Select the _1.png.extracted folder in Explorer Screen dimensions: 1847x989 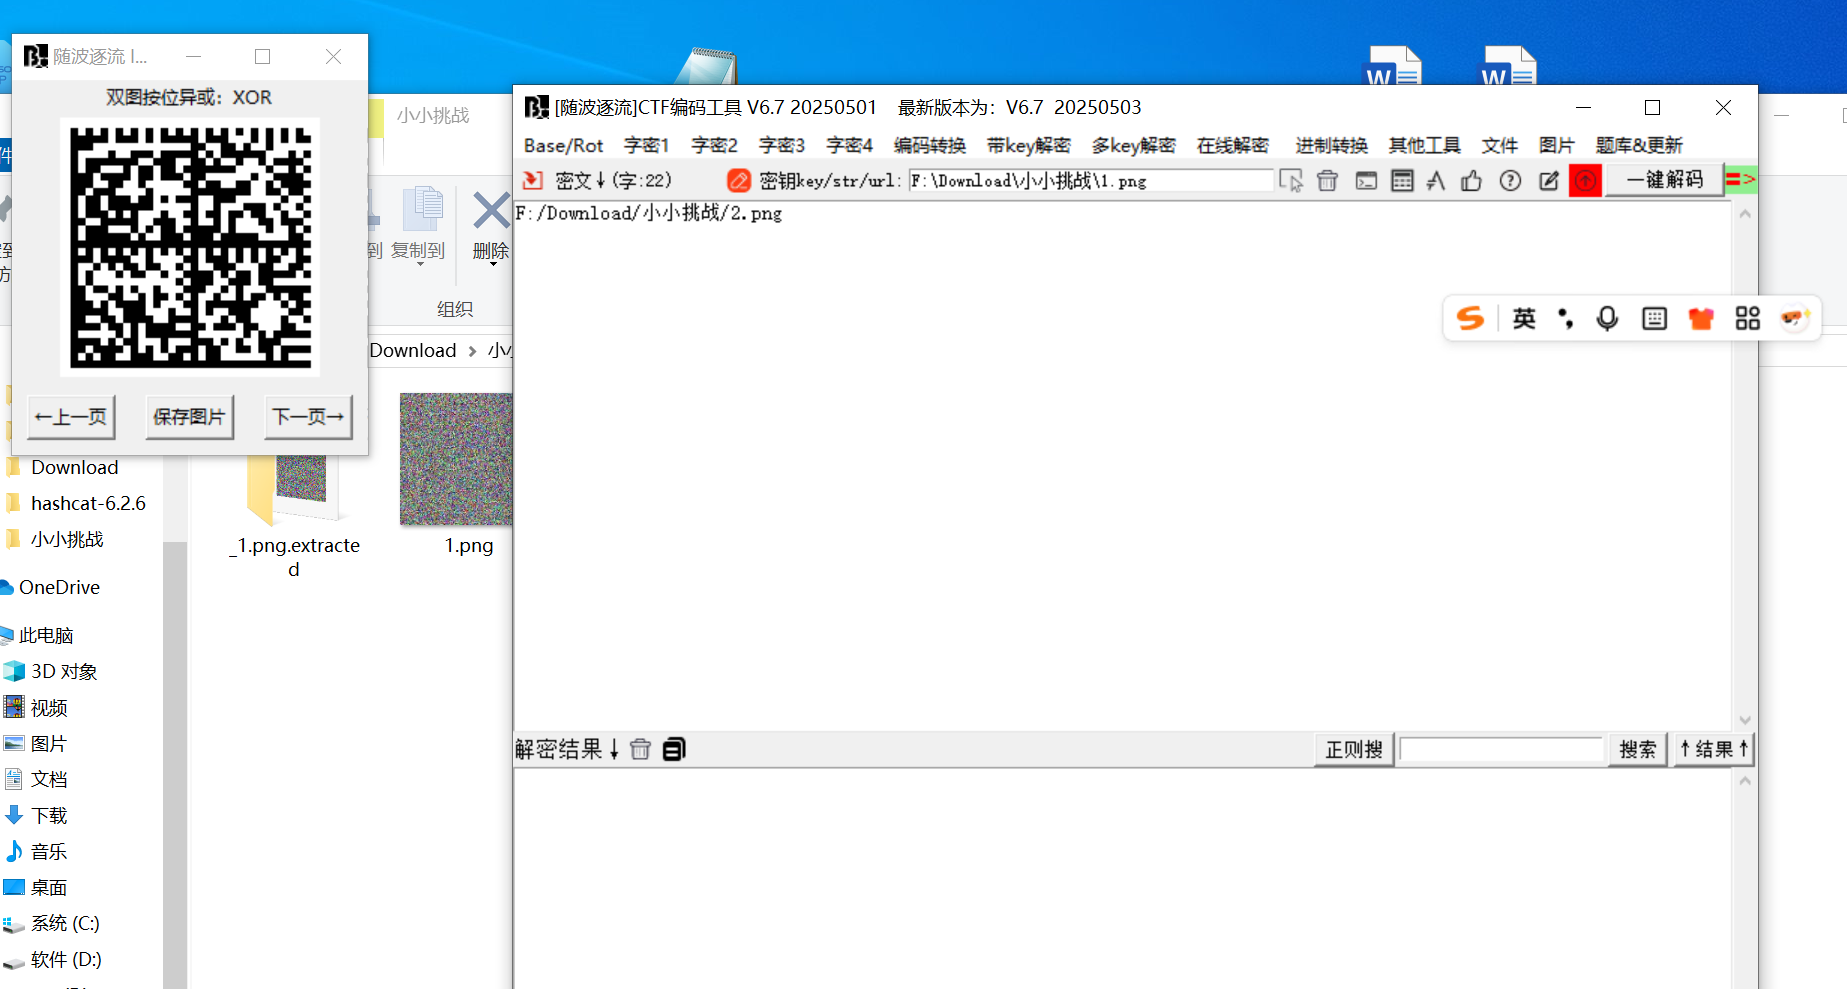(294, 515)
